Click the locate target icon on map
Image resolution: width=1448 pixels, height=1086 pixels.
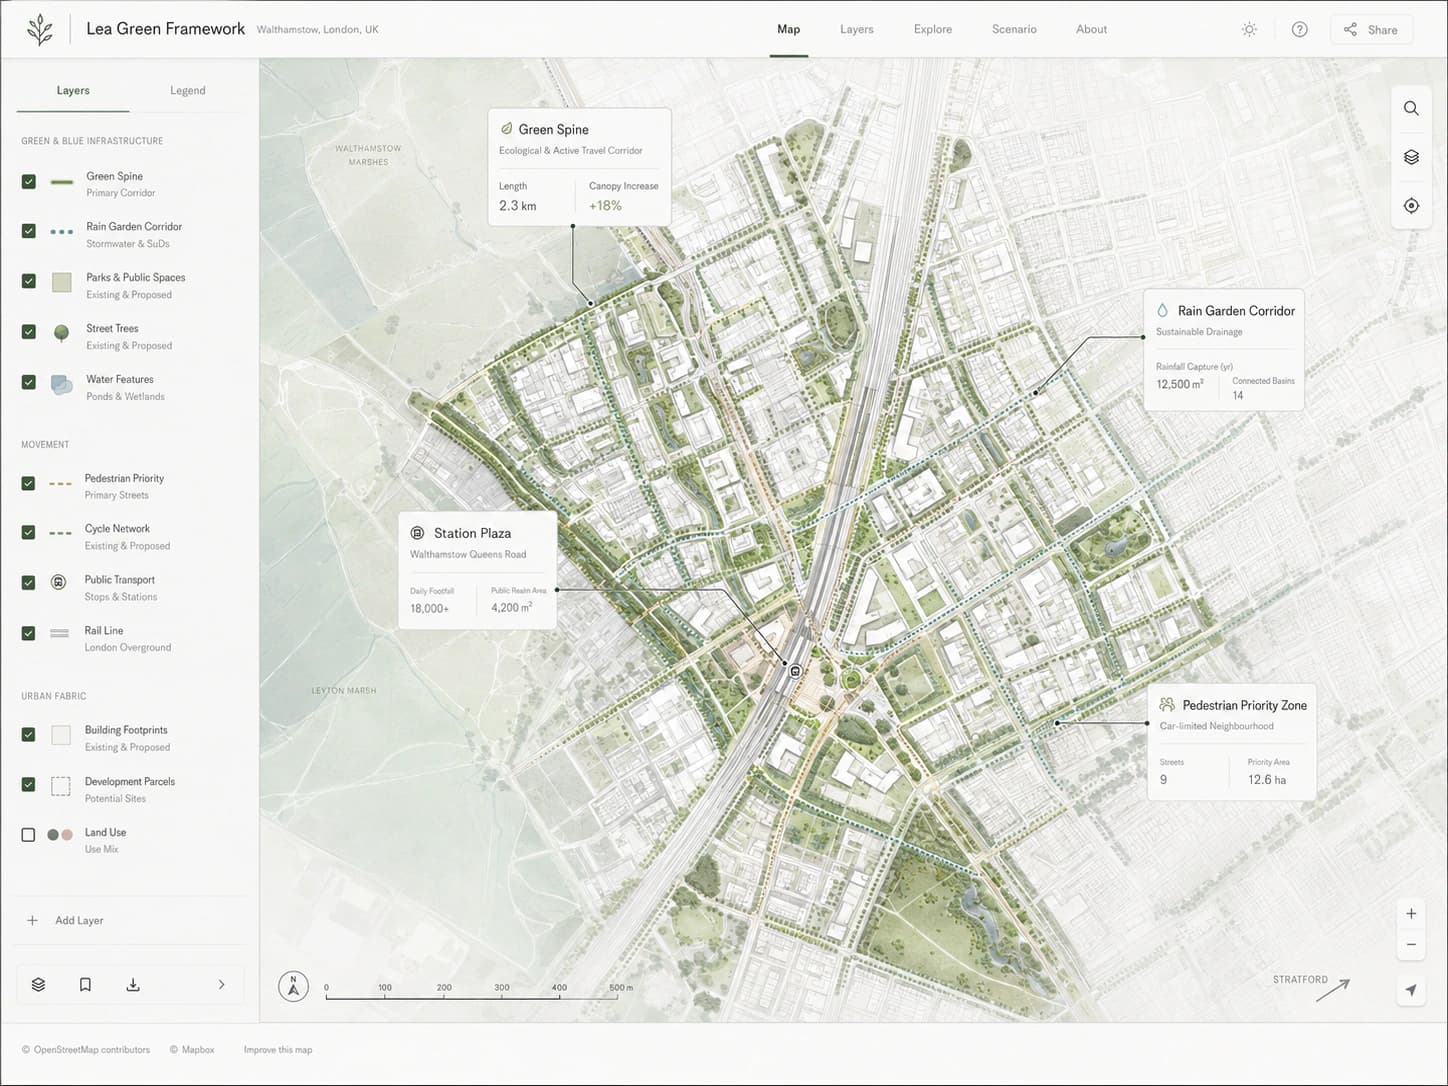click(1411, 206)
